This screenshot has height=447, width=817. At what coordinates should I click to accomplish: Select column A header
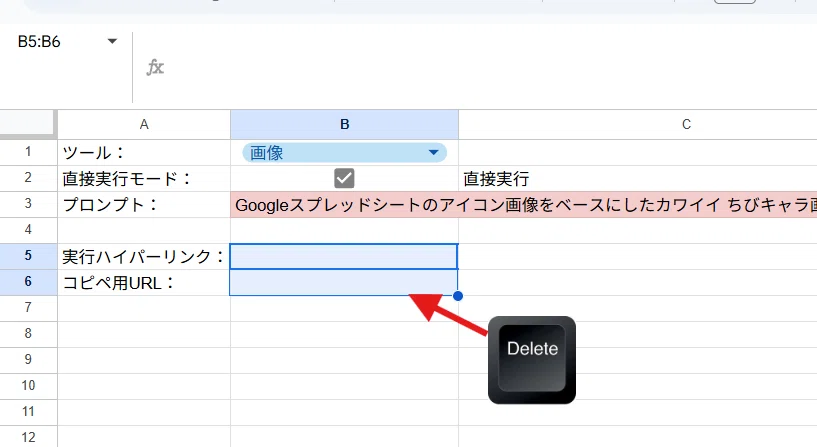[144, 125]
